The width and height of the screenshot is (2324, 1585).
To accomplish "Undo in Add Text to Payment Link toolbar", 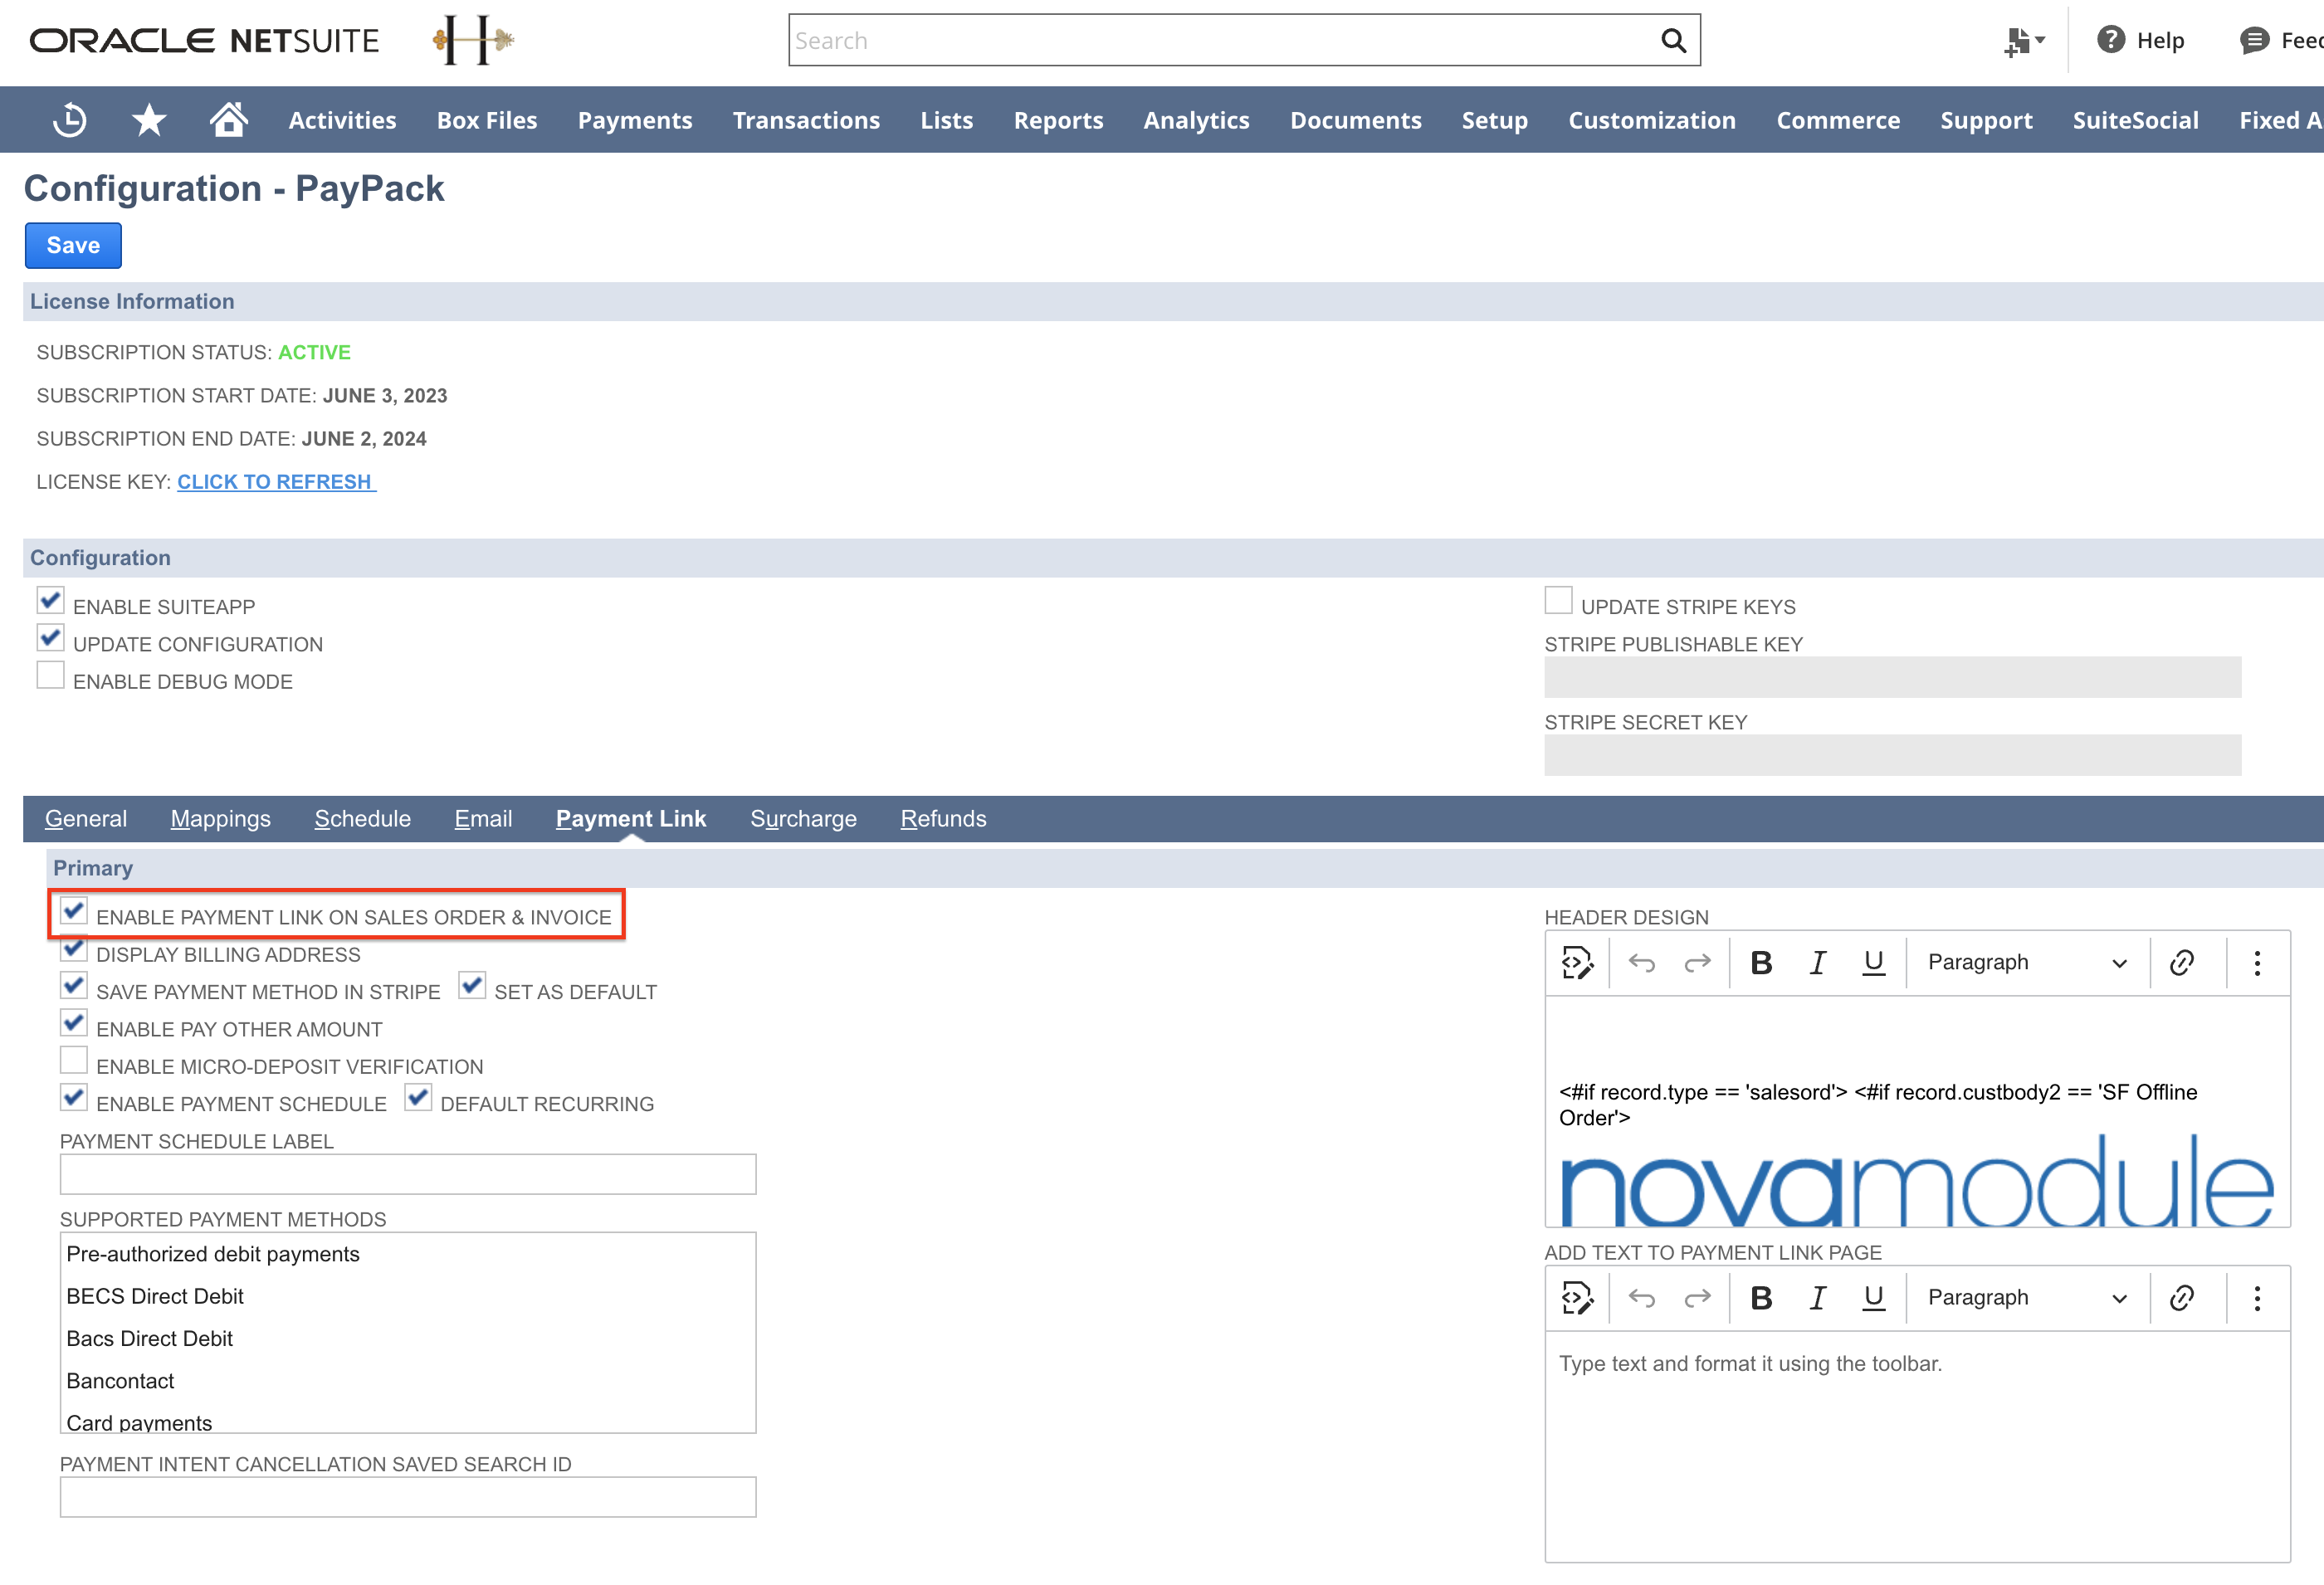I will (1641, 1298).
